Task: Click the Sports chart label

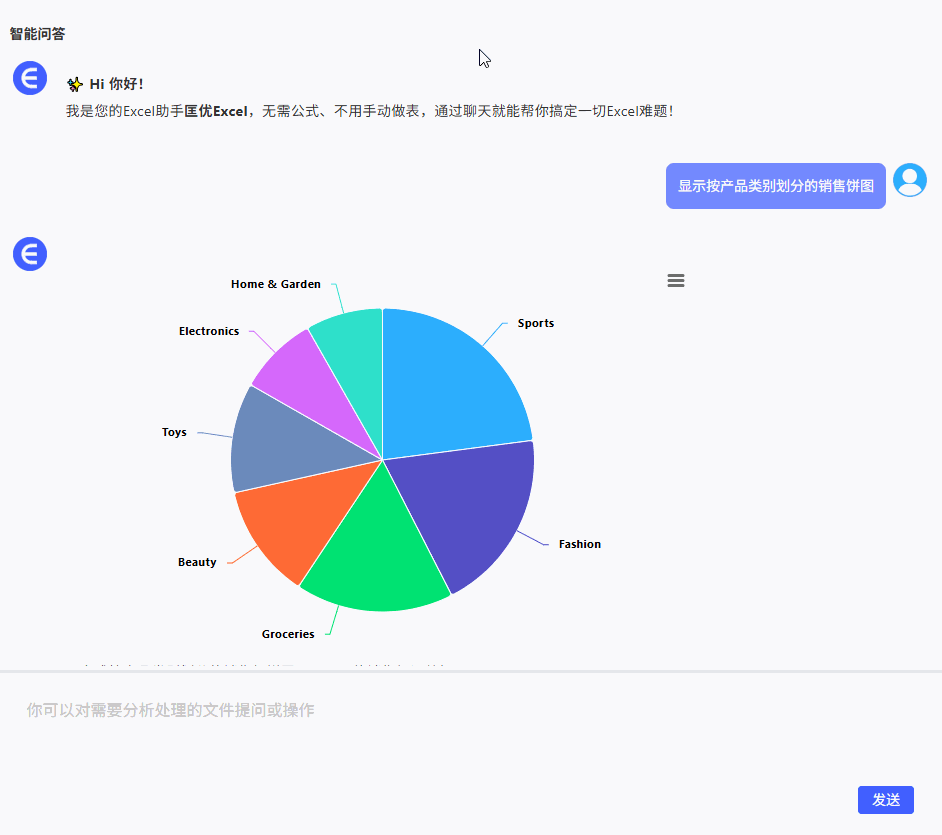Action: (536, 323)
